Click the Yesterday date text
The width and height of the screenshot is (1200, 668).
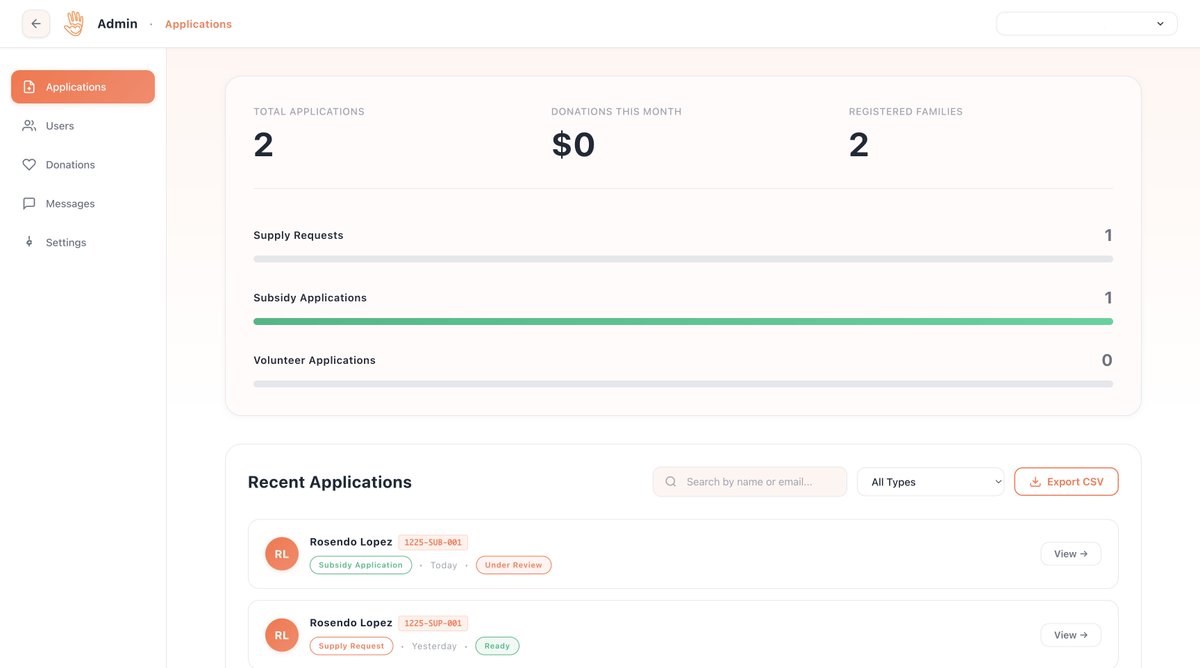click(434, 647)
